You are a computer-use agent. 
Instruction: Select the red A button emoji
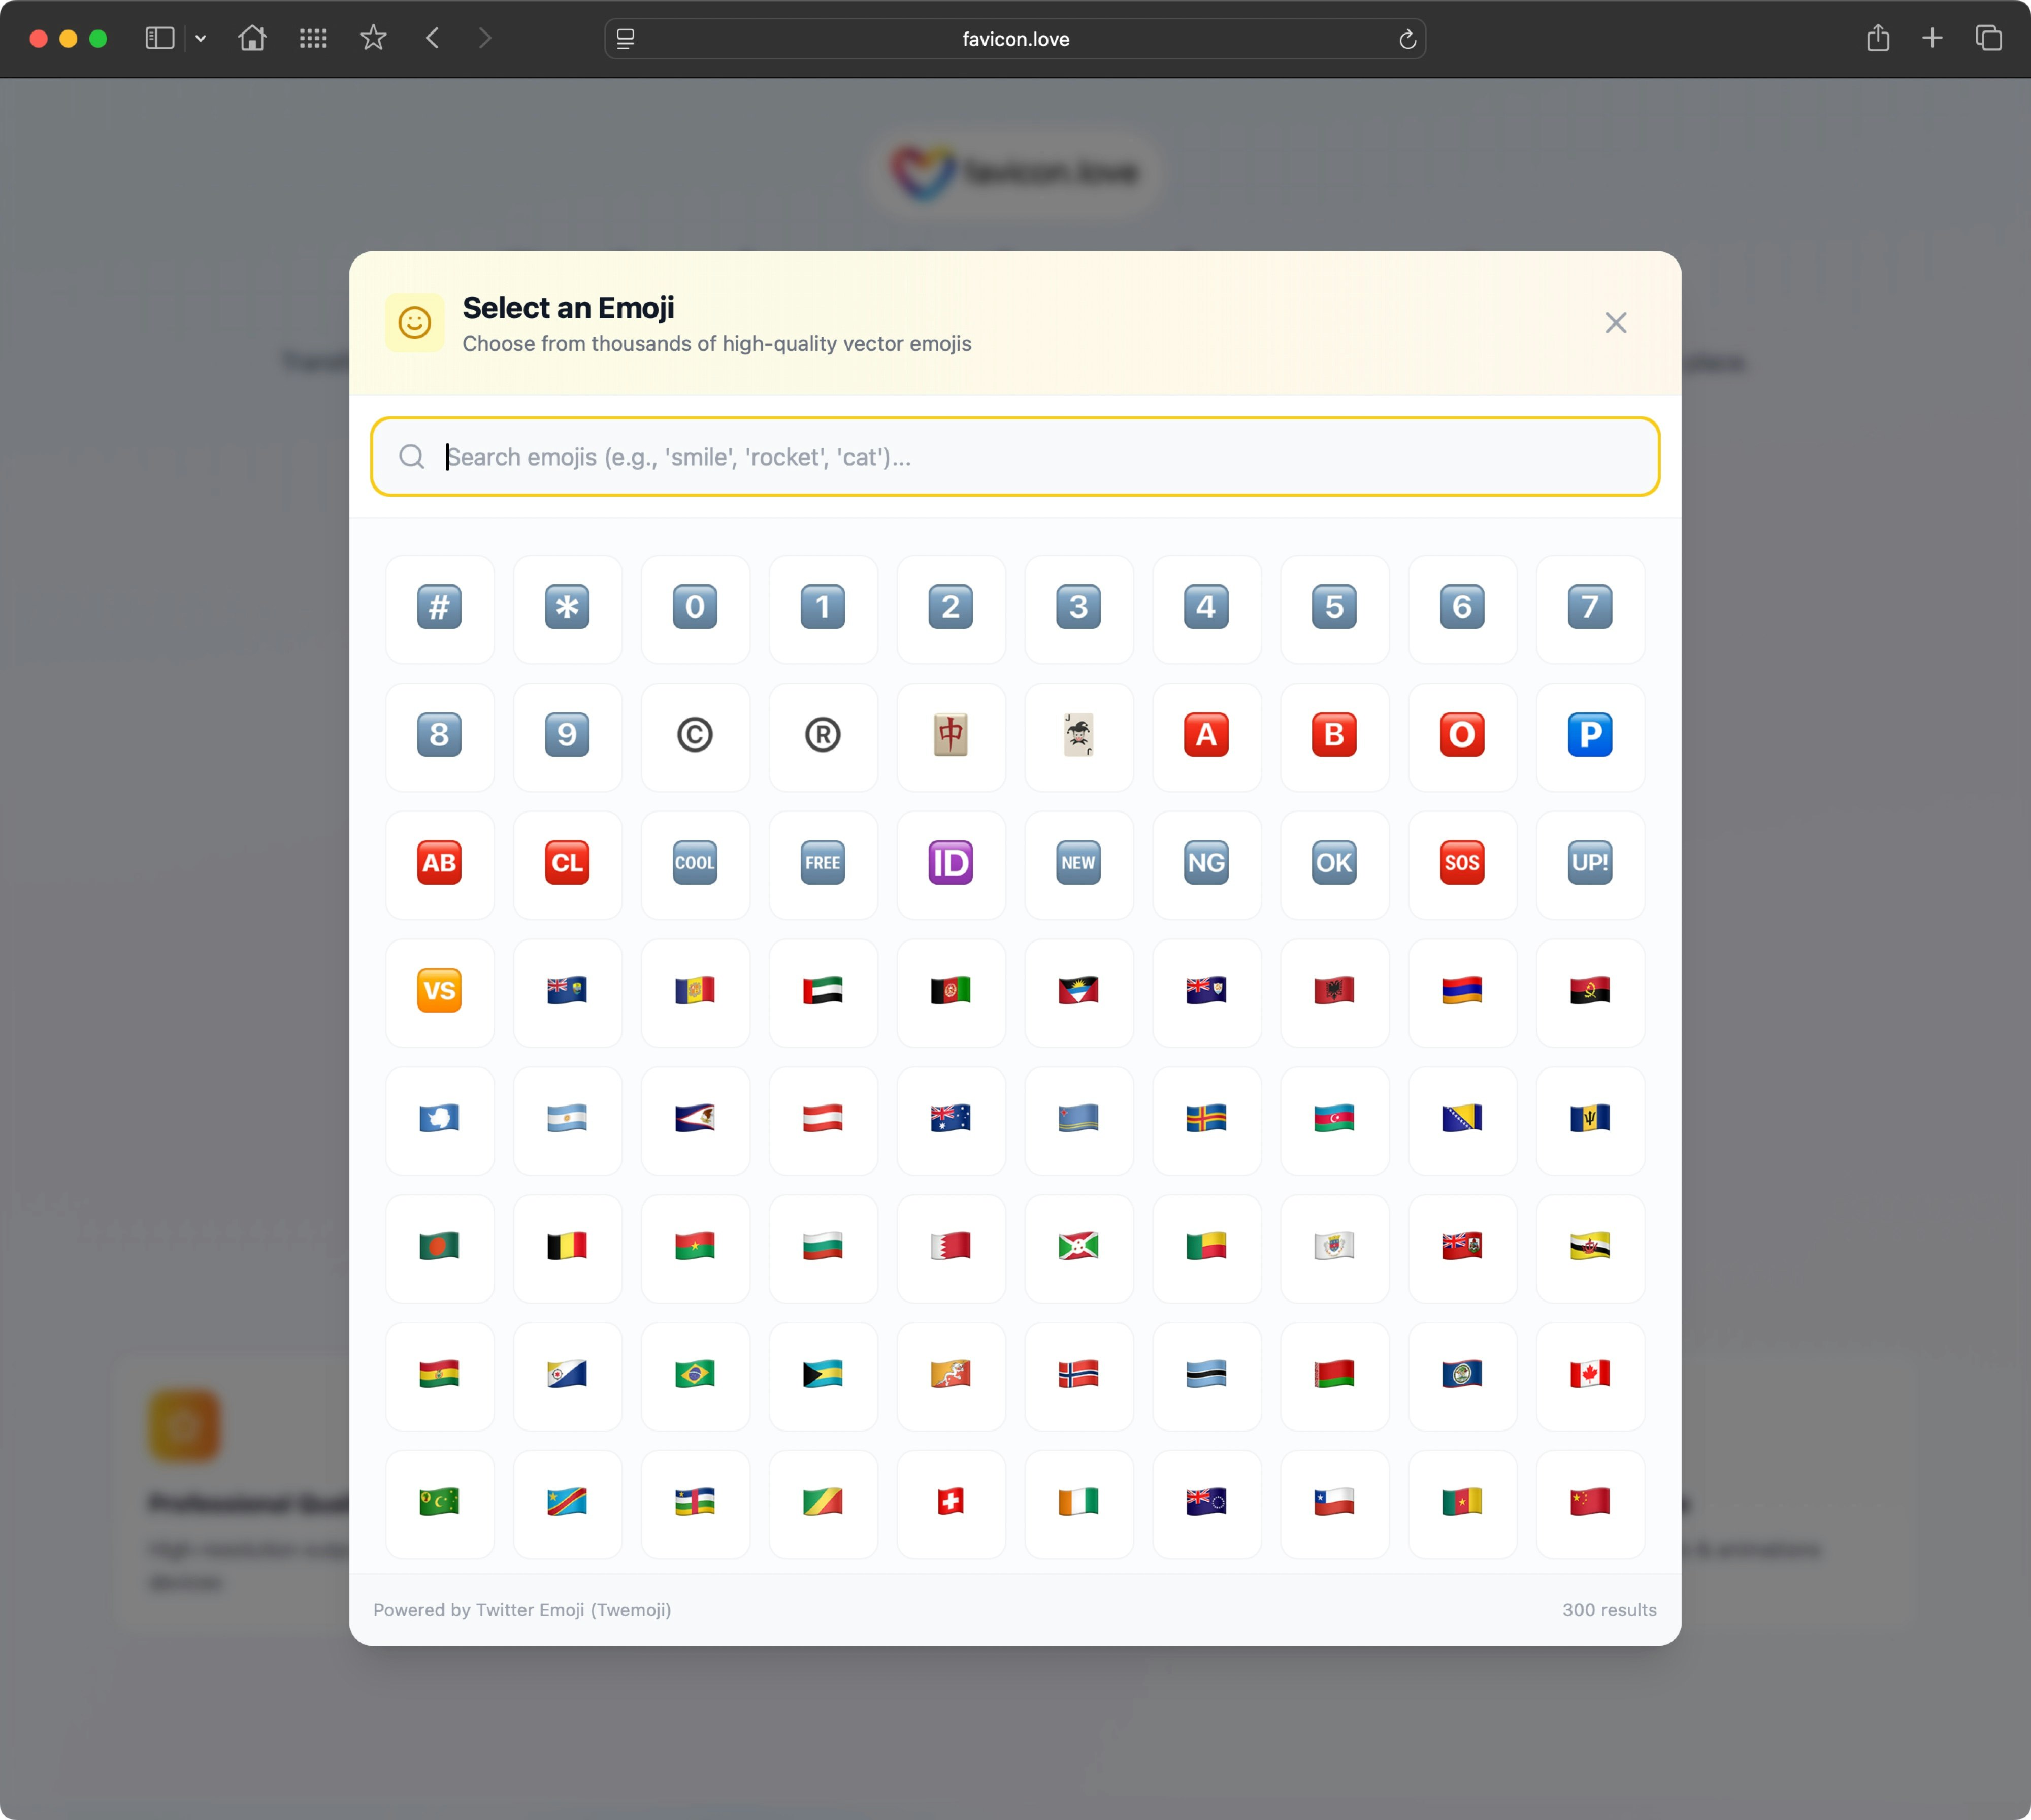click(x=1206, y=737)
